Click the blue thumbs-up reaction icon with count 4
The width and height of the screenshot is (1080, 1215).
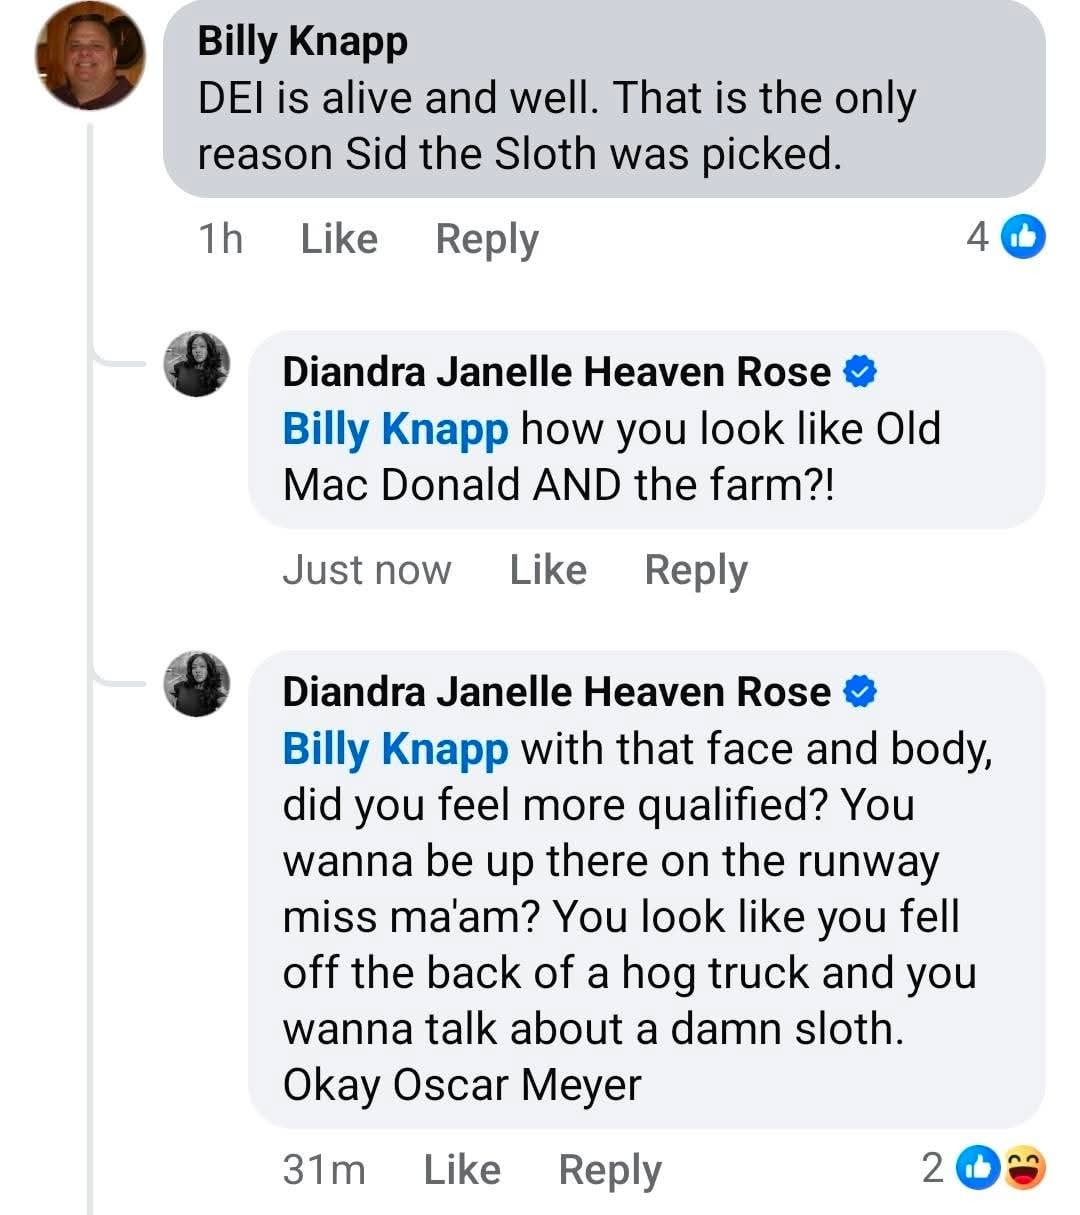point(1023,237)
